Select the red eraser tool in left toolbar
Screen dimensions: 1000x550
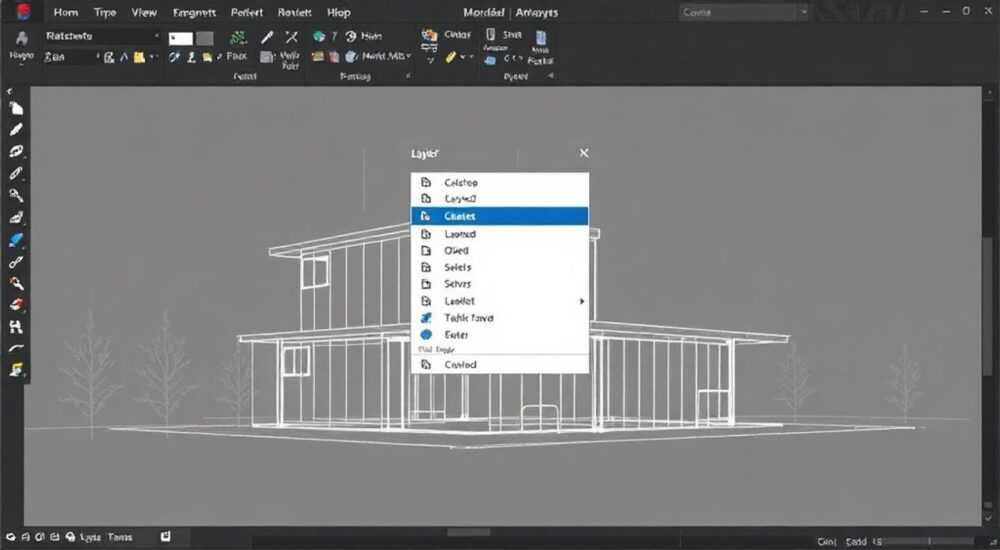tap(16, 304)
